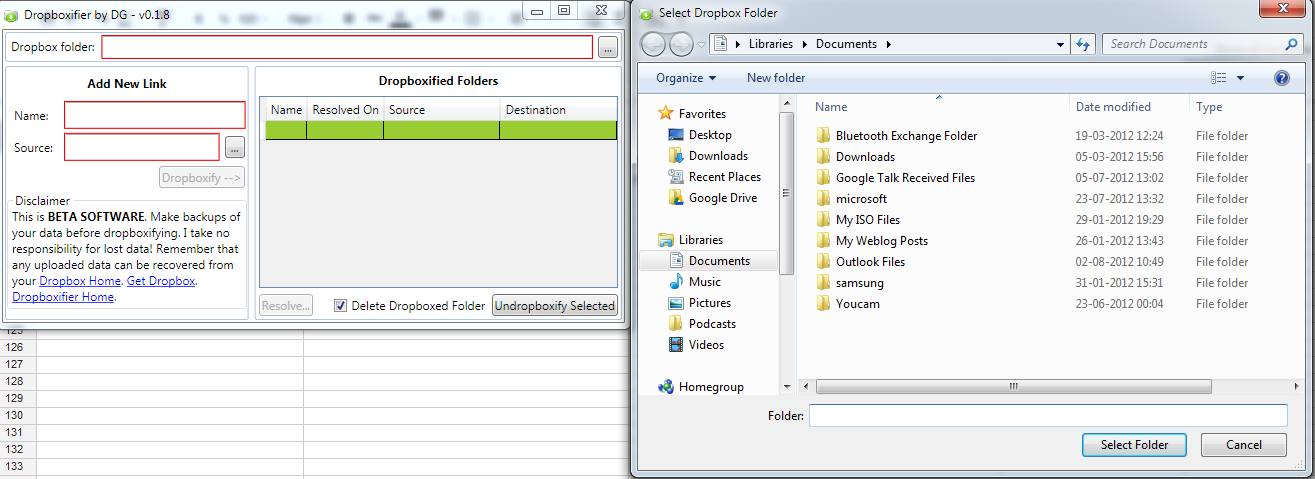Click the search magnifier icon

tap(1291, 44)
